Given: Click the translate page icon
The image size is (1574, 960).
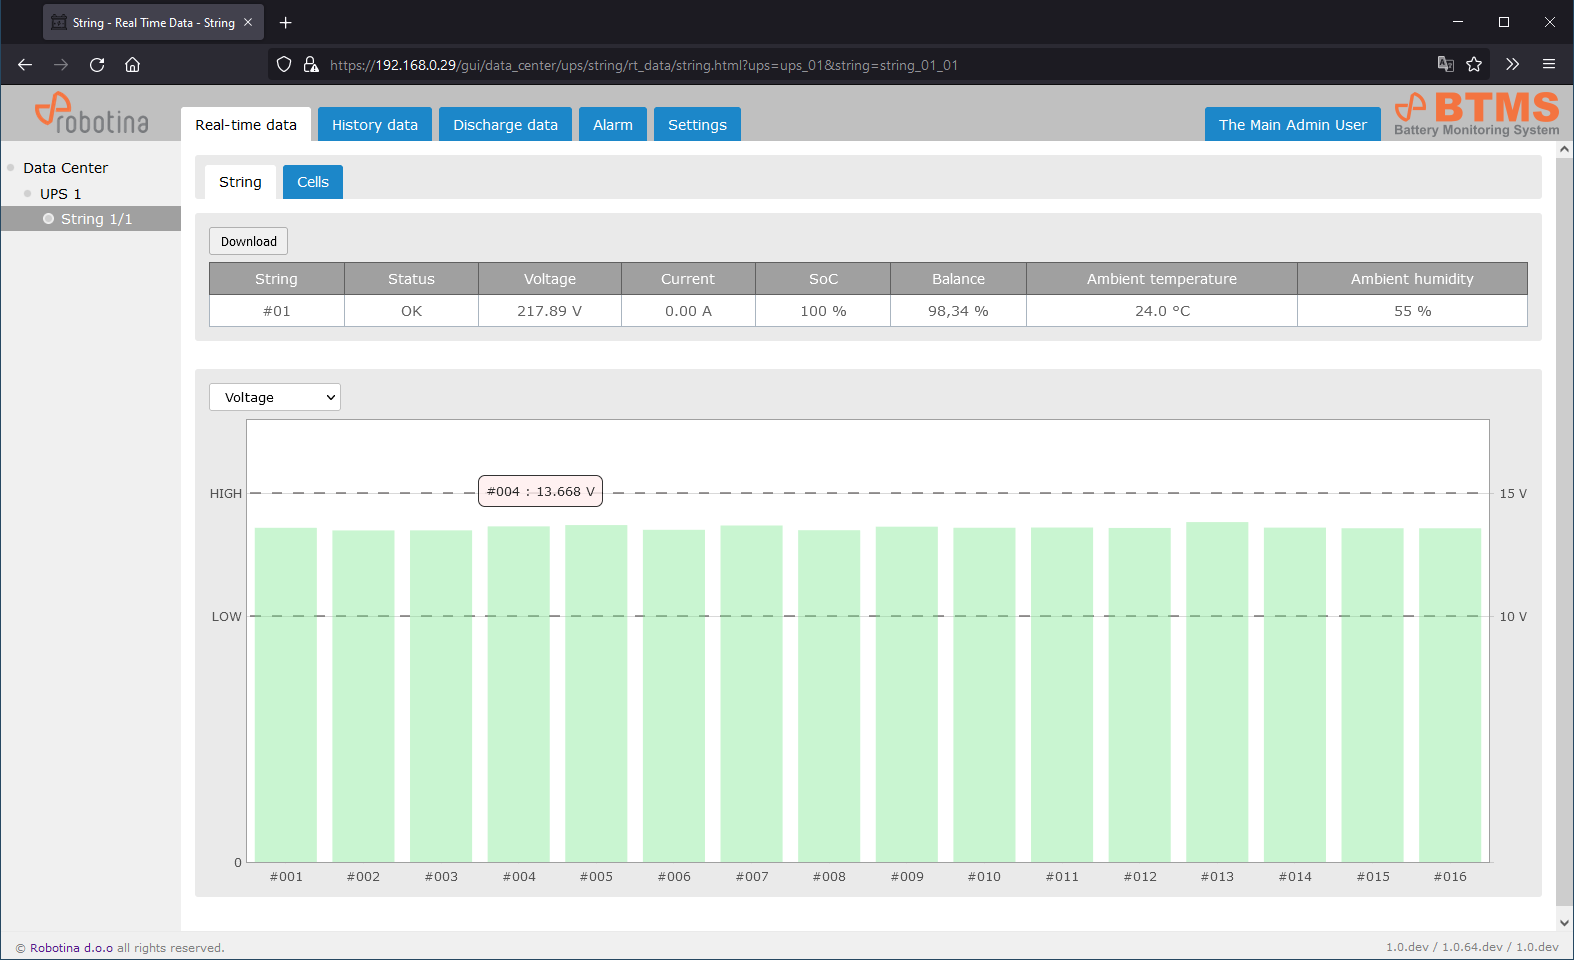Looking at the screenshot, I should click(x=1445, y=65).
